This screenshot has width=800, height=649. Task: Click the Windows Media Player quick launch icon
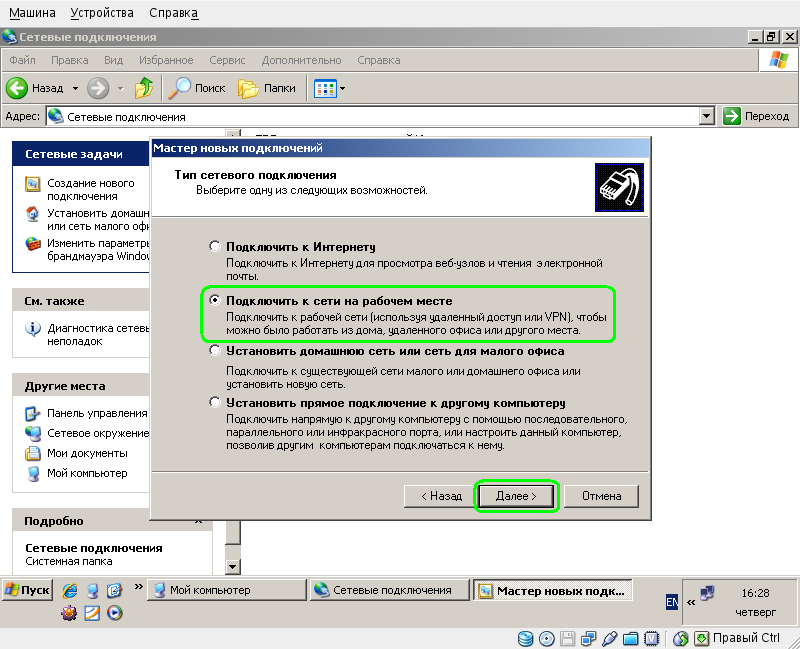click(x=115, y=613)
